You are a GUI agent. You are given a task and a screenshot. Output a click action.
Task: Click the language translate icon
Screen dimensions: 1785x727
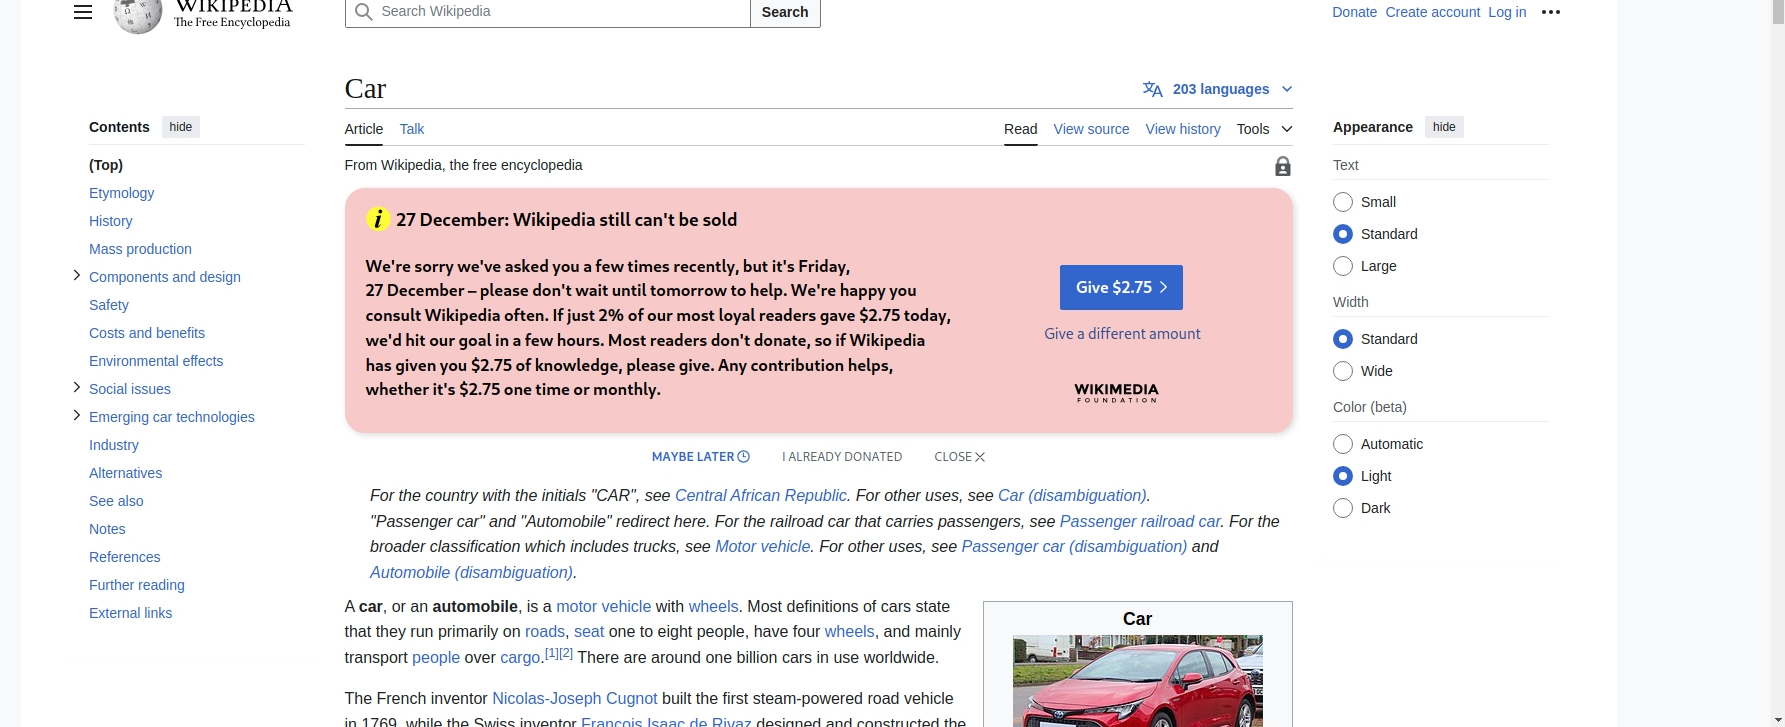pyautogui.click(x=1153, y=89)
